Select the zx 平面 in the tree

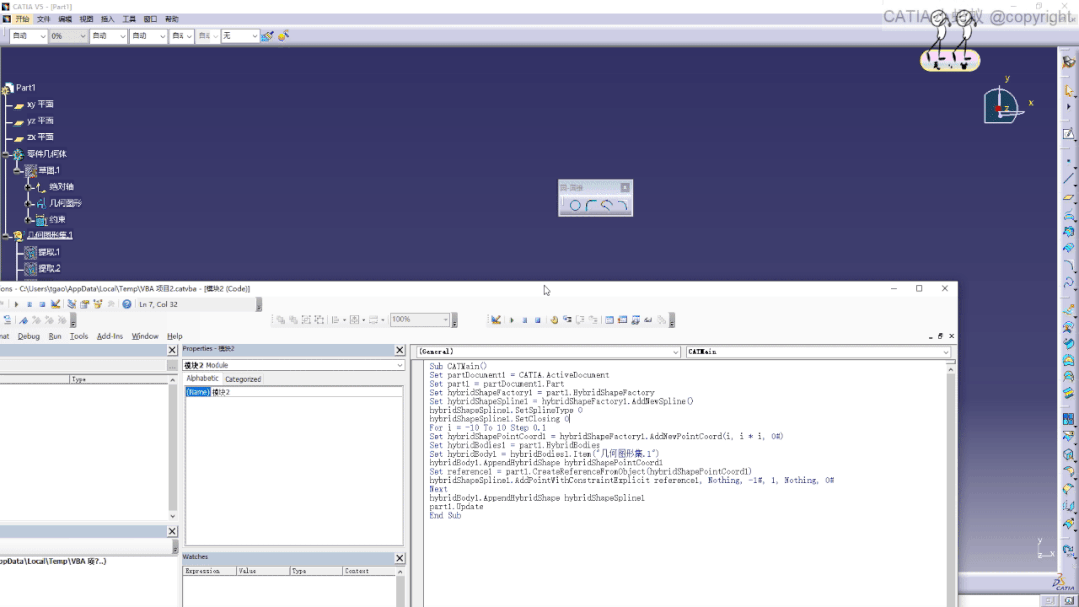click(x=40, y=137)
